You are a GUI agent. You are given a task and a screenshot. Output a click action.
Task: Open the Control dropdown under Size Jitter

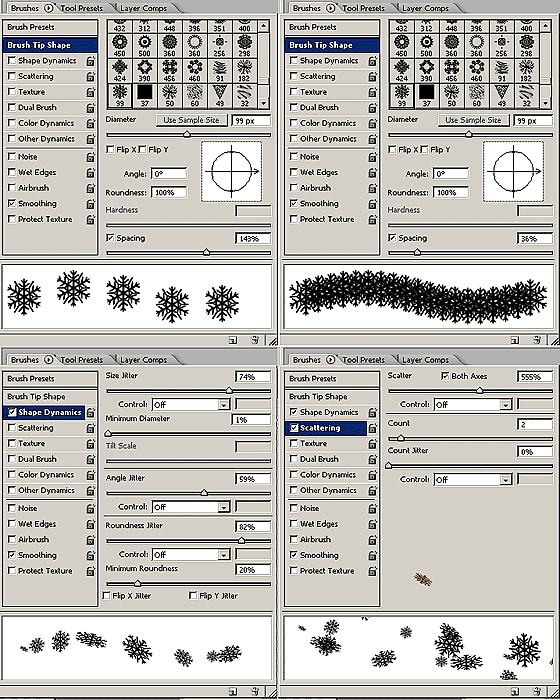coord(191,404)
